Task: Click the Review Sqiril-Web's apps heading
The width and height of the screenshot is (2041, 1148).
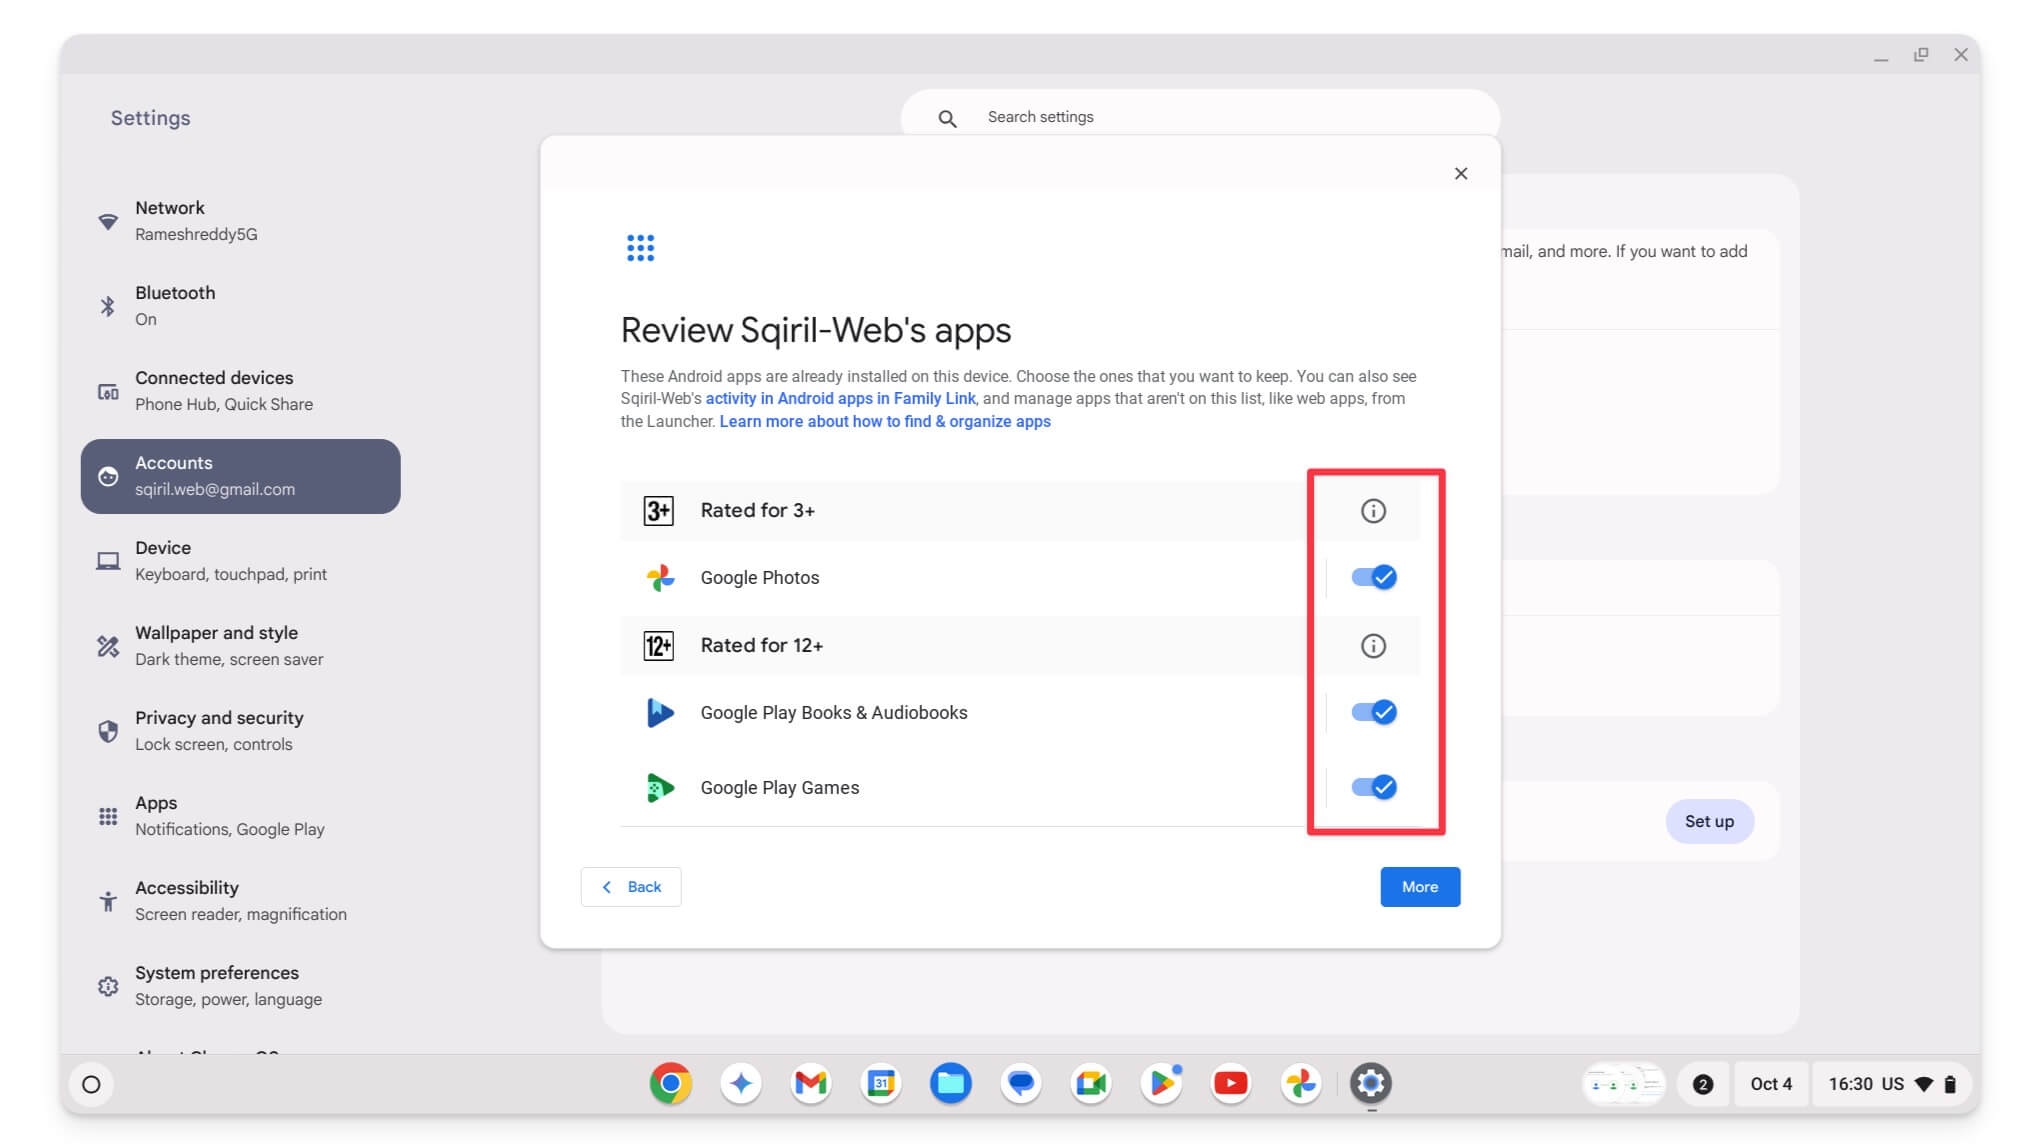Action: [x=816, y=330]
